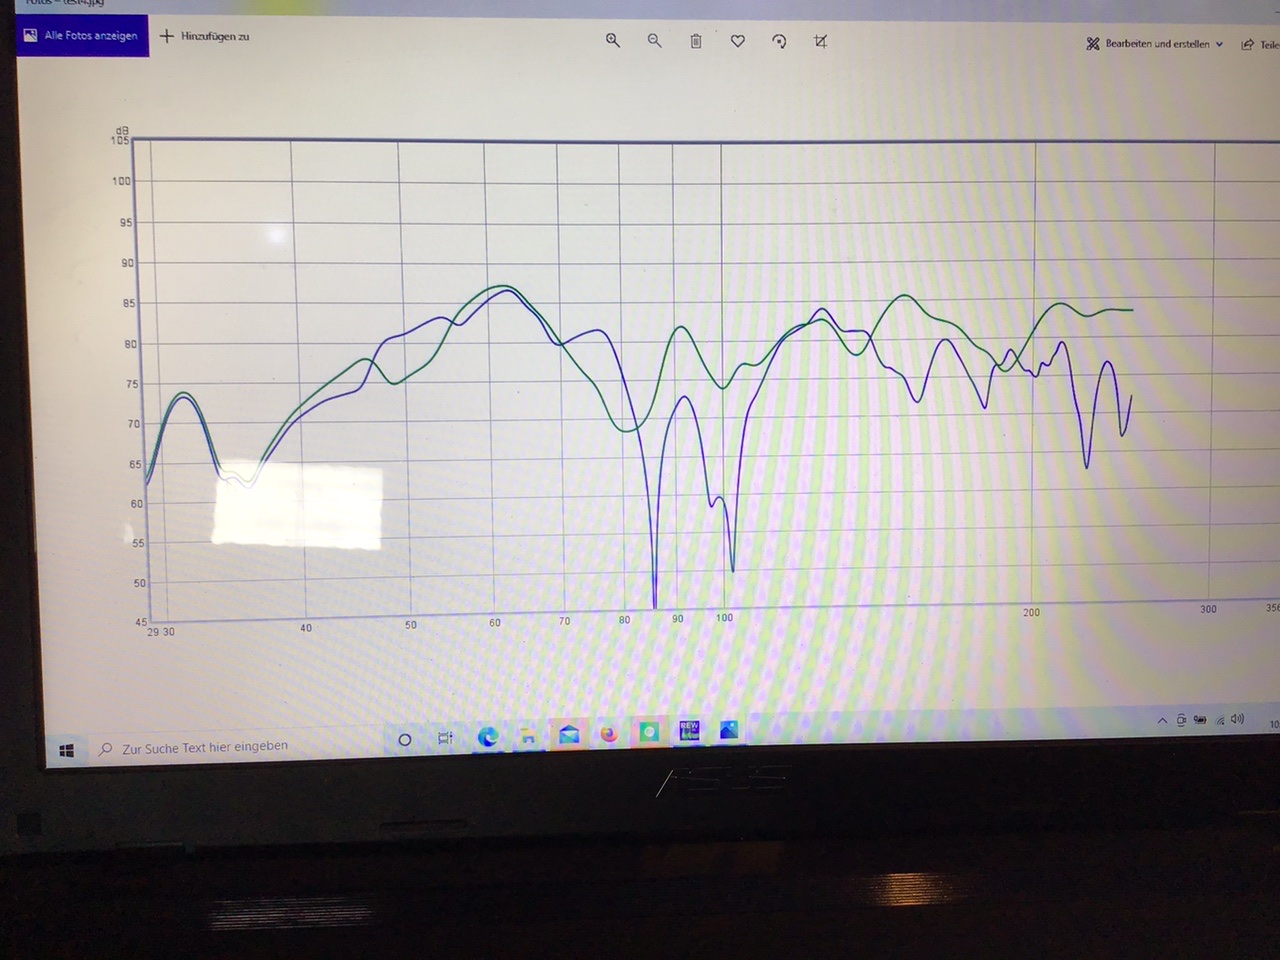Open the Teilen share option
This screenshot has height=960, width=1280.
1260,45
